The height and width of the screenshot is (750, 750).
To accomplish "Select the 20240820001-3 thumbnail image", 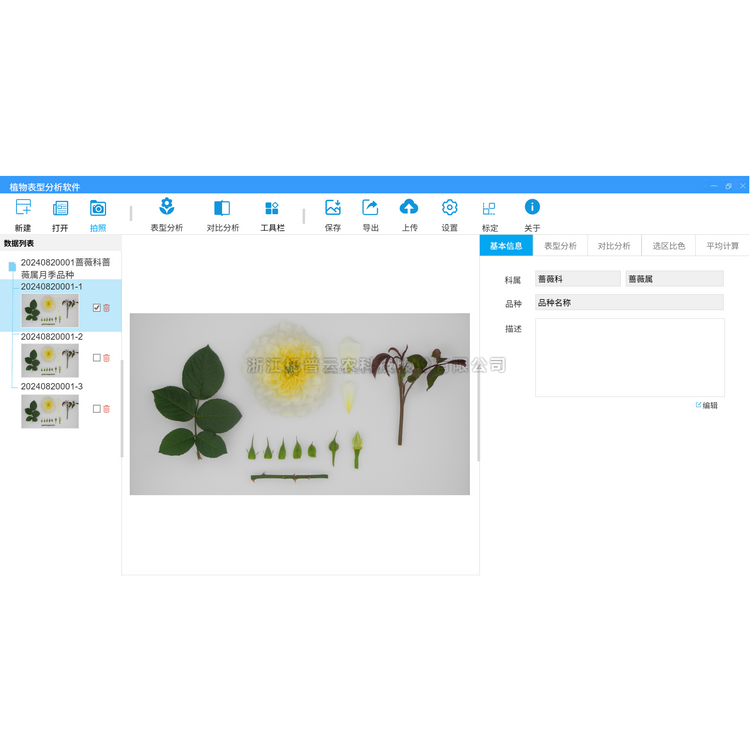I will point(50,411).
